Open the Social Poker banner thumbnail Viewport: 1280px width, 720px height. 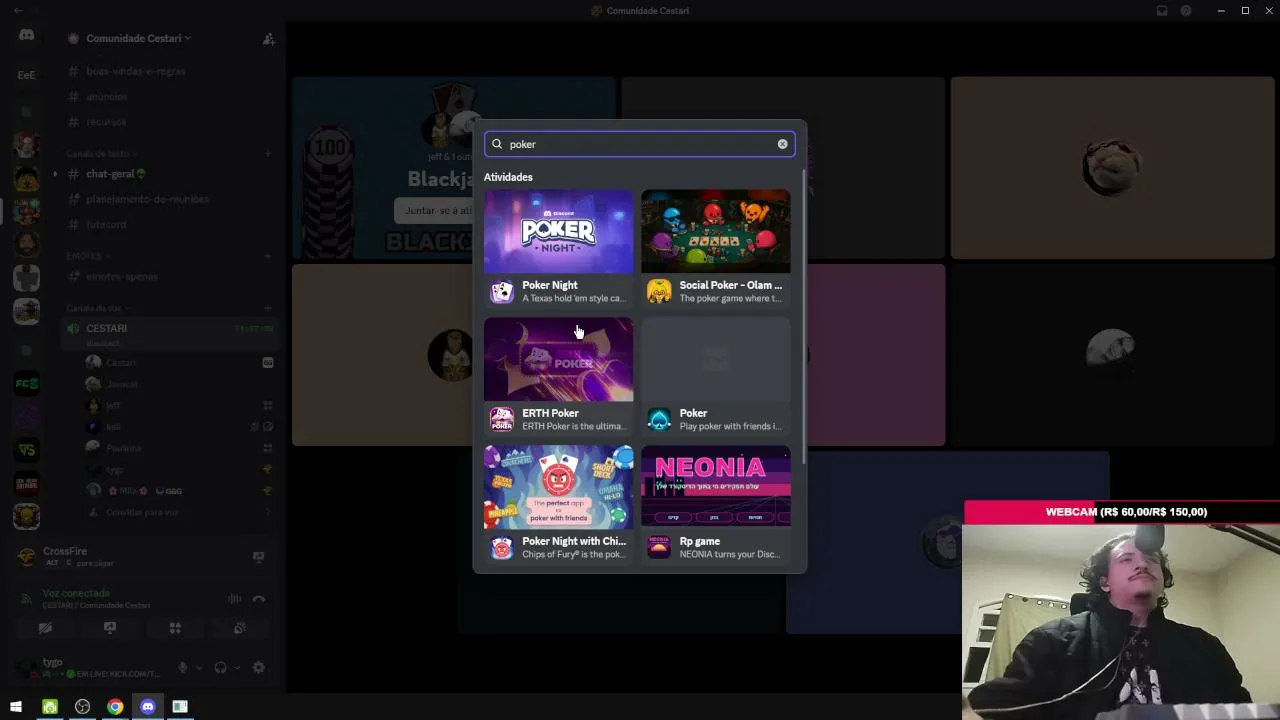coord(716,231)
